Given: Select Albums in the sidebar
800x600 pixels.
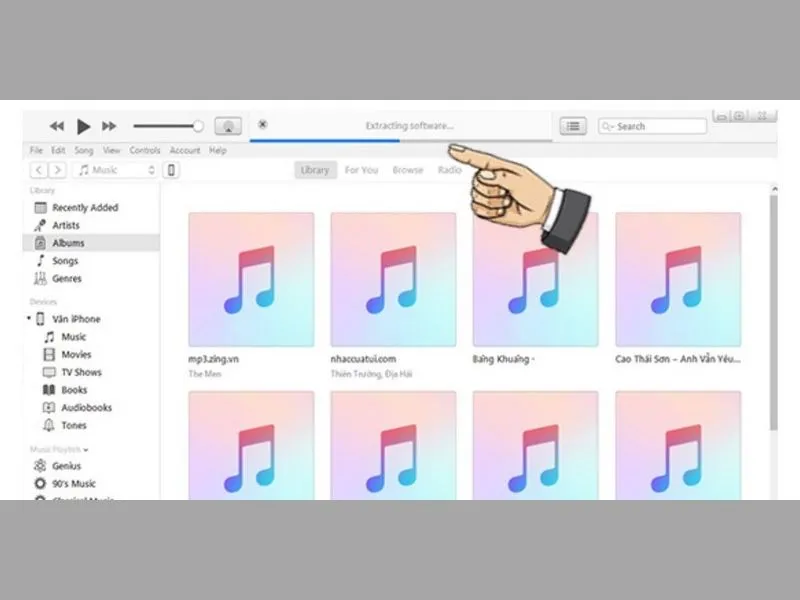Looking at the screenshot, I should point(92,243).
